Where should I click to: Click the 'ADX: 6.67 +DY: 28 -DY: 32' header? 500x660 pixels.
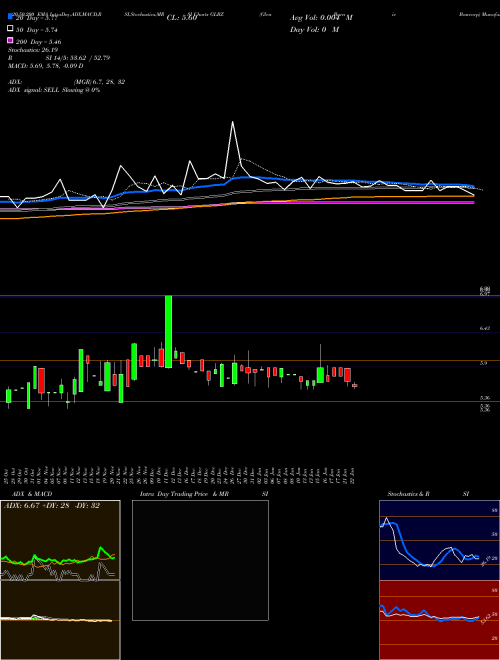(52, 506)
